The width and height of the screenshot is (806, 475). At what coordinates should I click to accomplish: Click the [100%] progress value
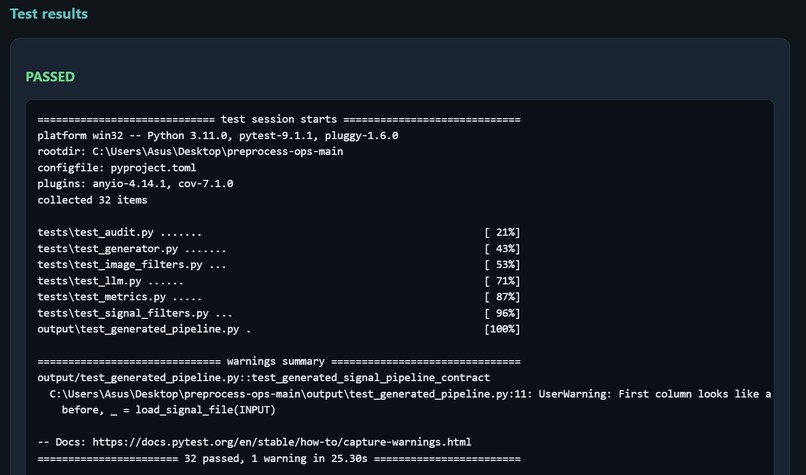502,329
